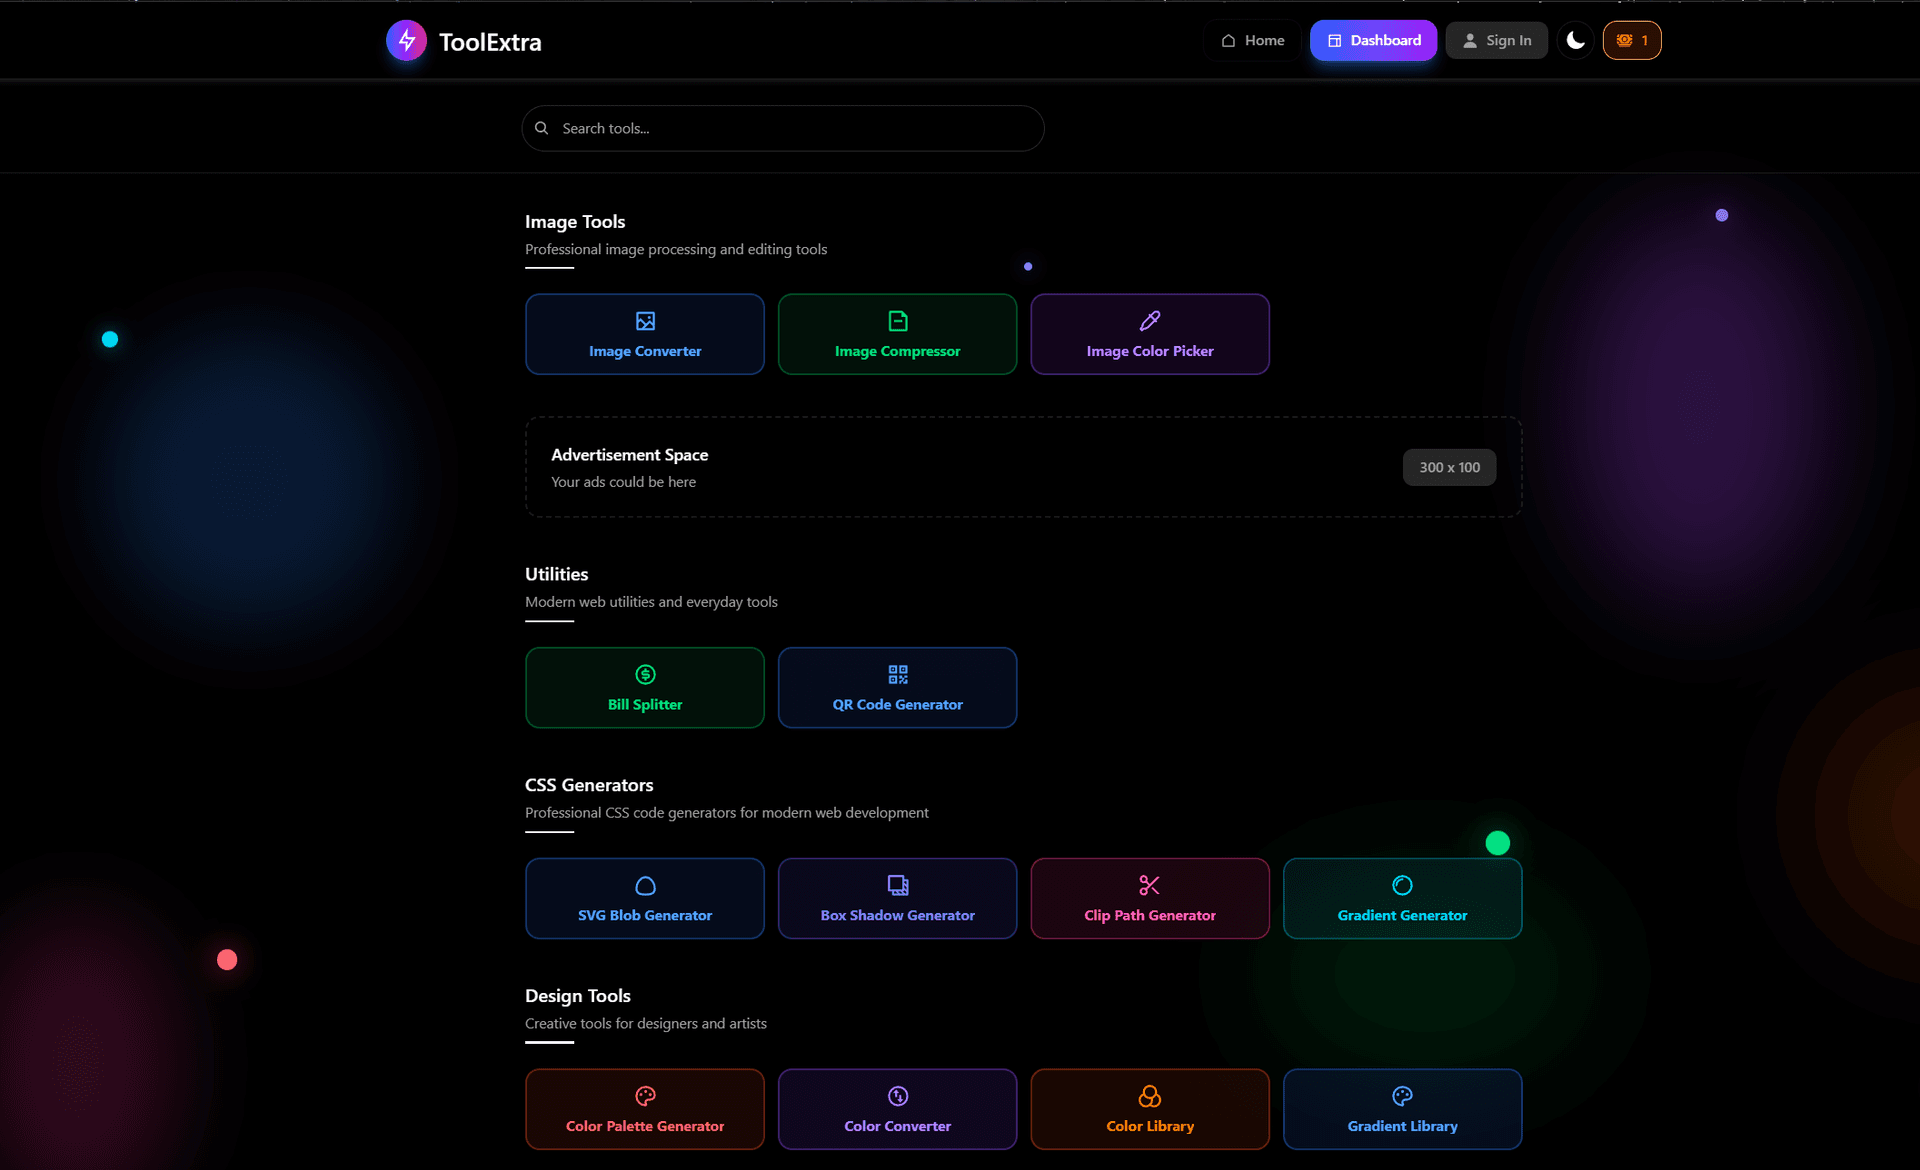Click the ToolExtra lightning logo

406,40
